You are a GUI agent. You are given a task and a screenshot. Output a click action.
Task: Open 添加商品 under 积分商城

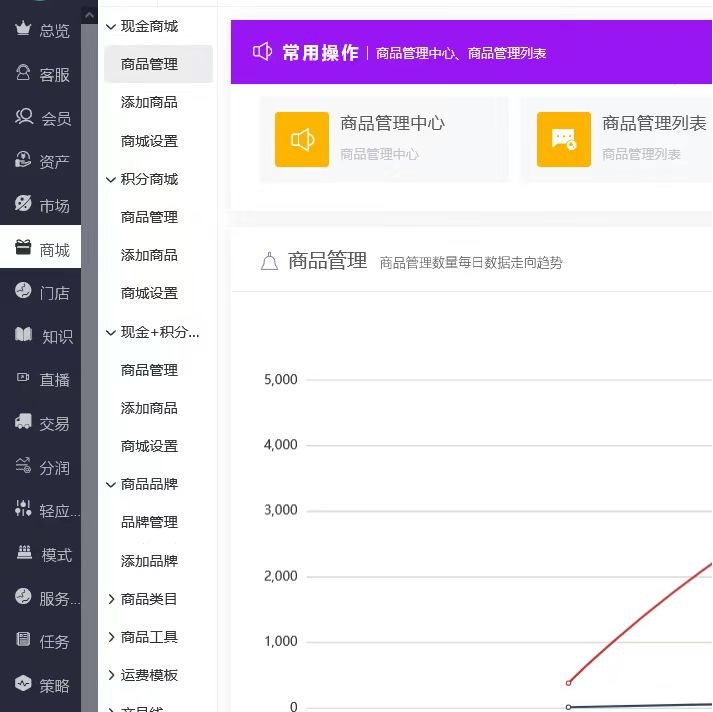coord(149,256)
